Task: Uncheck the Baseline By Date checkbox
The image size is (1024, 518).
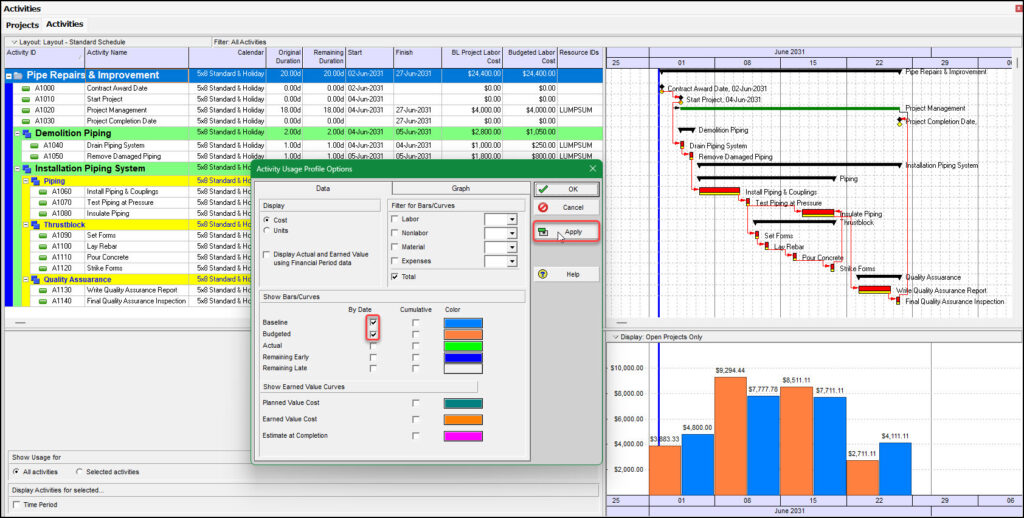Action: coord(373,323)
